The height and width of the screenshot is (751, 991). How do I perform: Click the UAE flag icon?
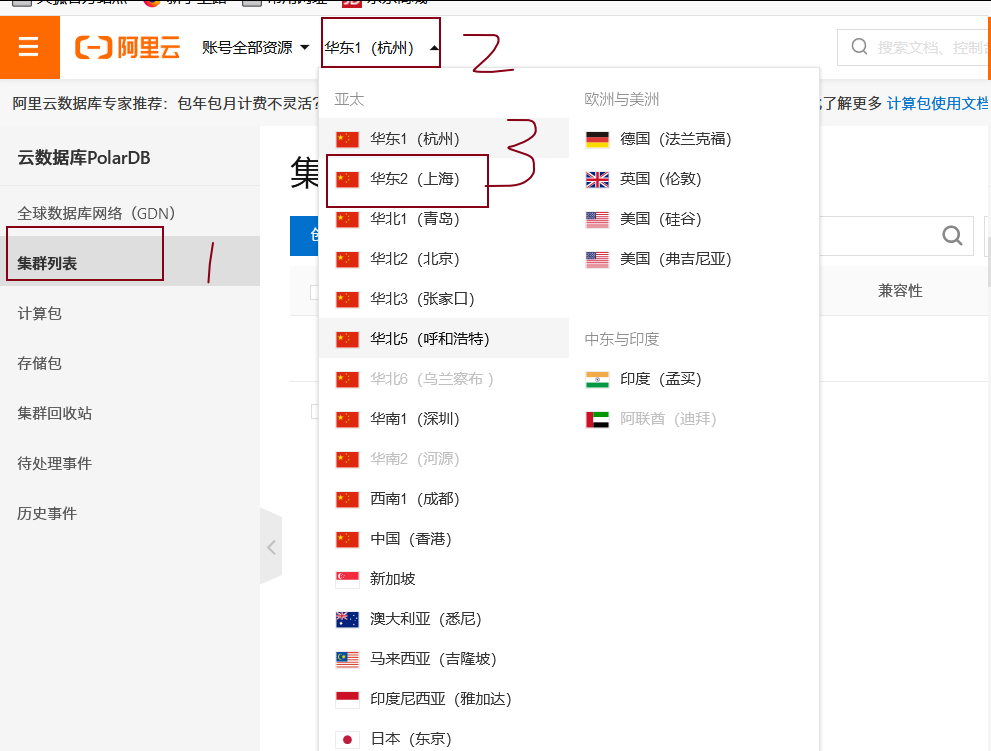597,419
